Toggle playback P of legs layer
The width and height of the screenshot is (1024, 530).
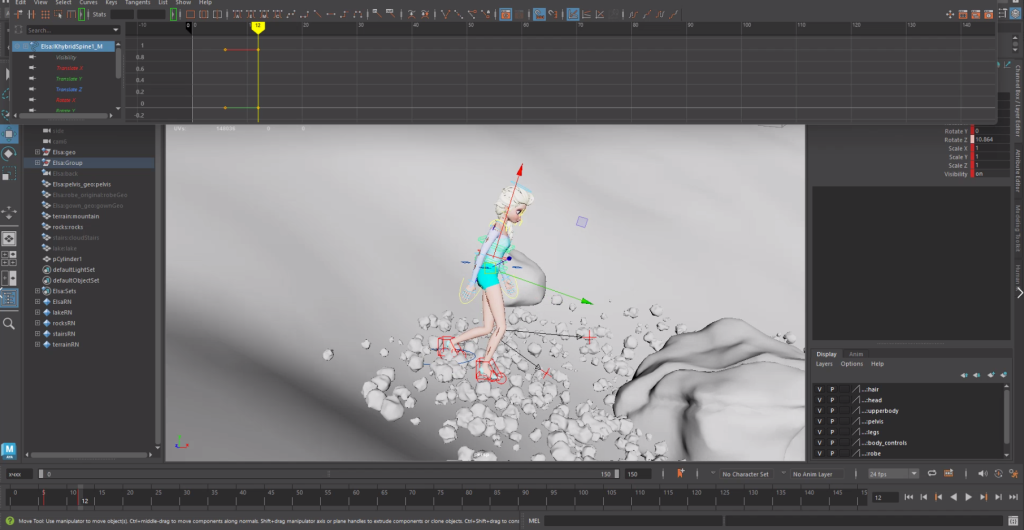pos(832,432)
